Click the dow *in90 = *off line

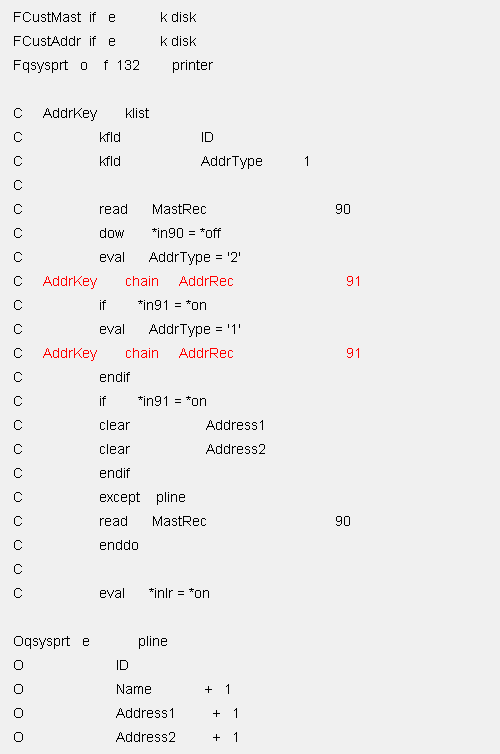point(117,233)
